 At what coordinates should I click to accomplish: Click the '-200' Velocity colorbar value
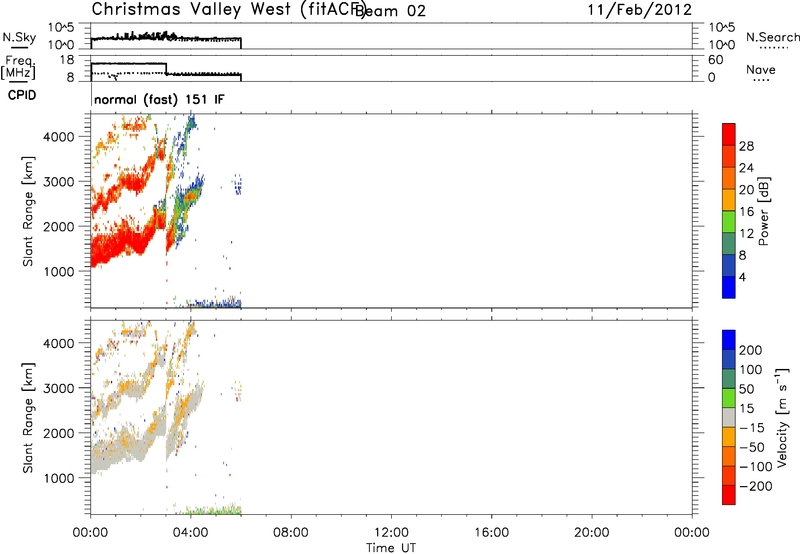pyautogui.click(x=755, y=486)
